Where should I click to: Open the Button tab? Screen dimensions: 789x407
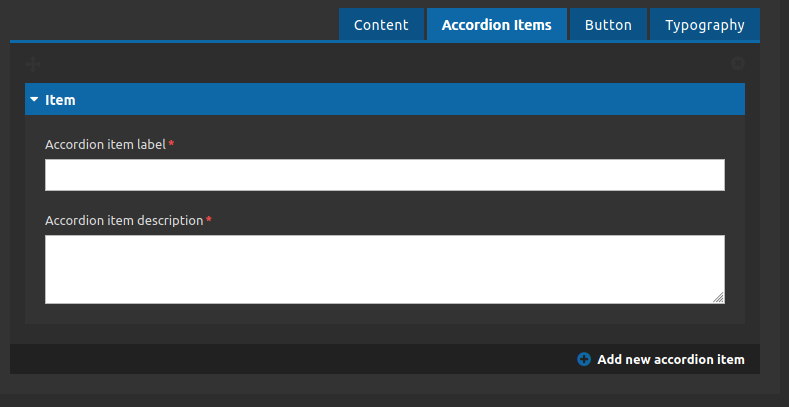[x=608, y=25]
